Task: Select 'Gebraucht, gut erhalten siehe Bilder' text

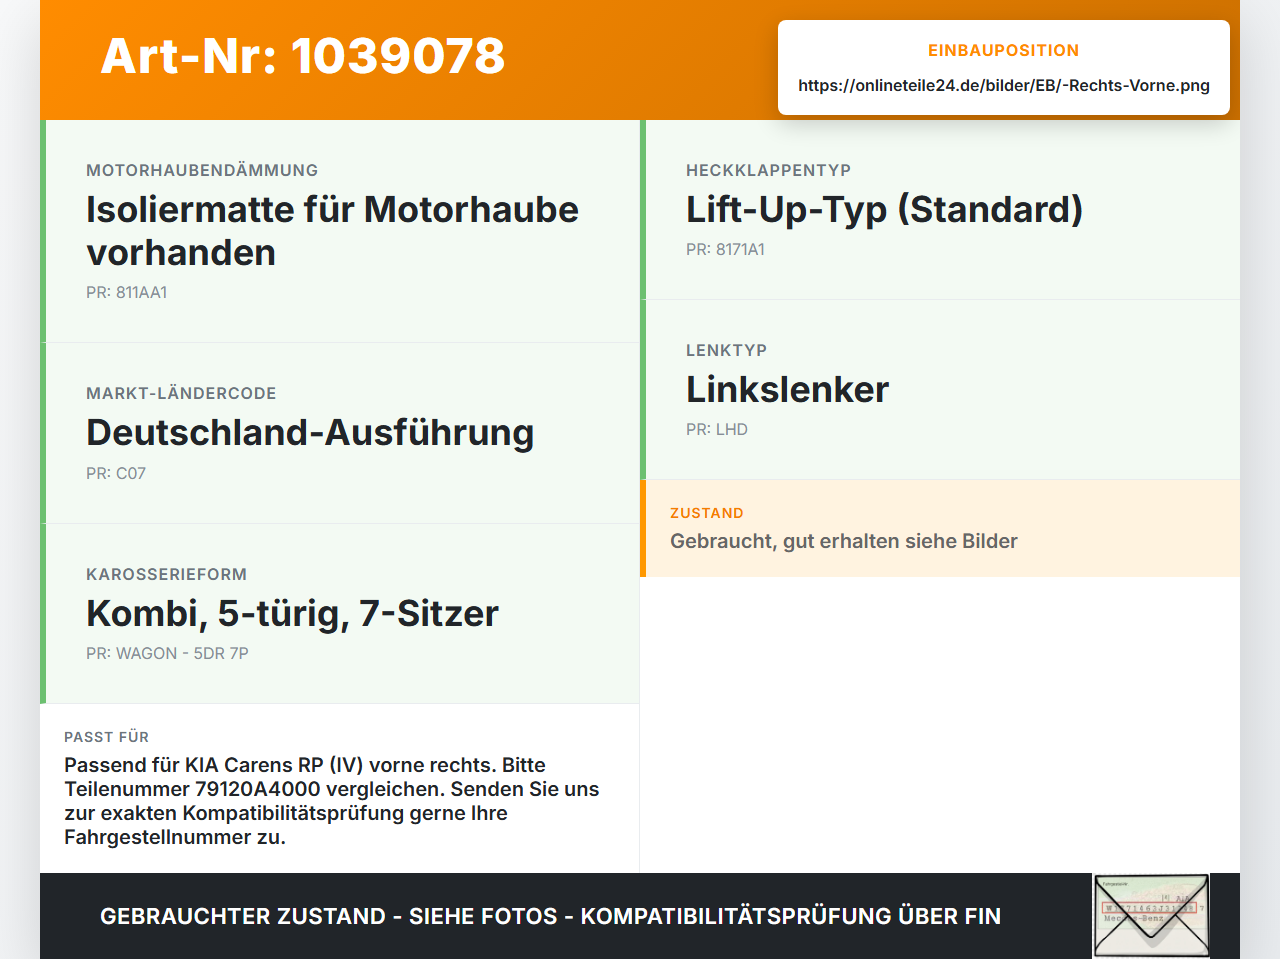Action: (x=844, y=541)
